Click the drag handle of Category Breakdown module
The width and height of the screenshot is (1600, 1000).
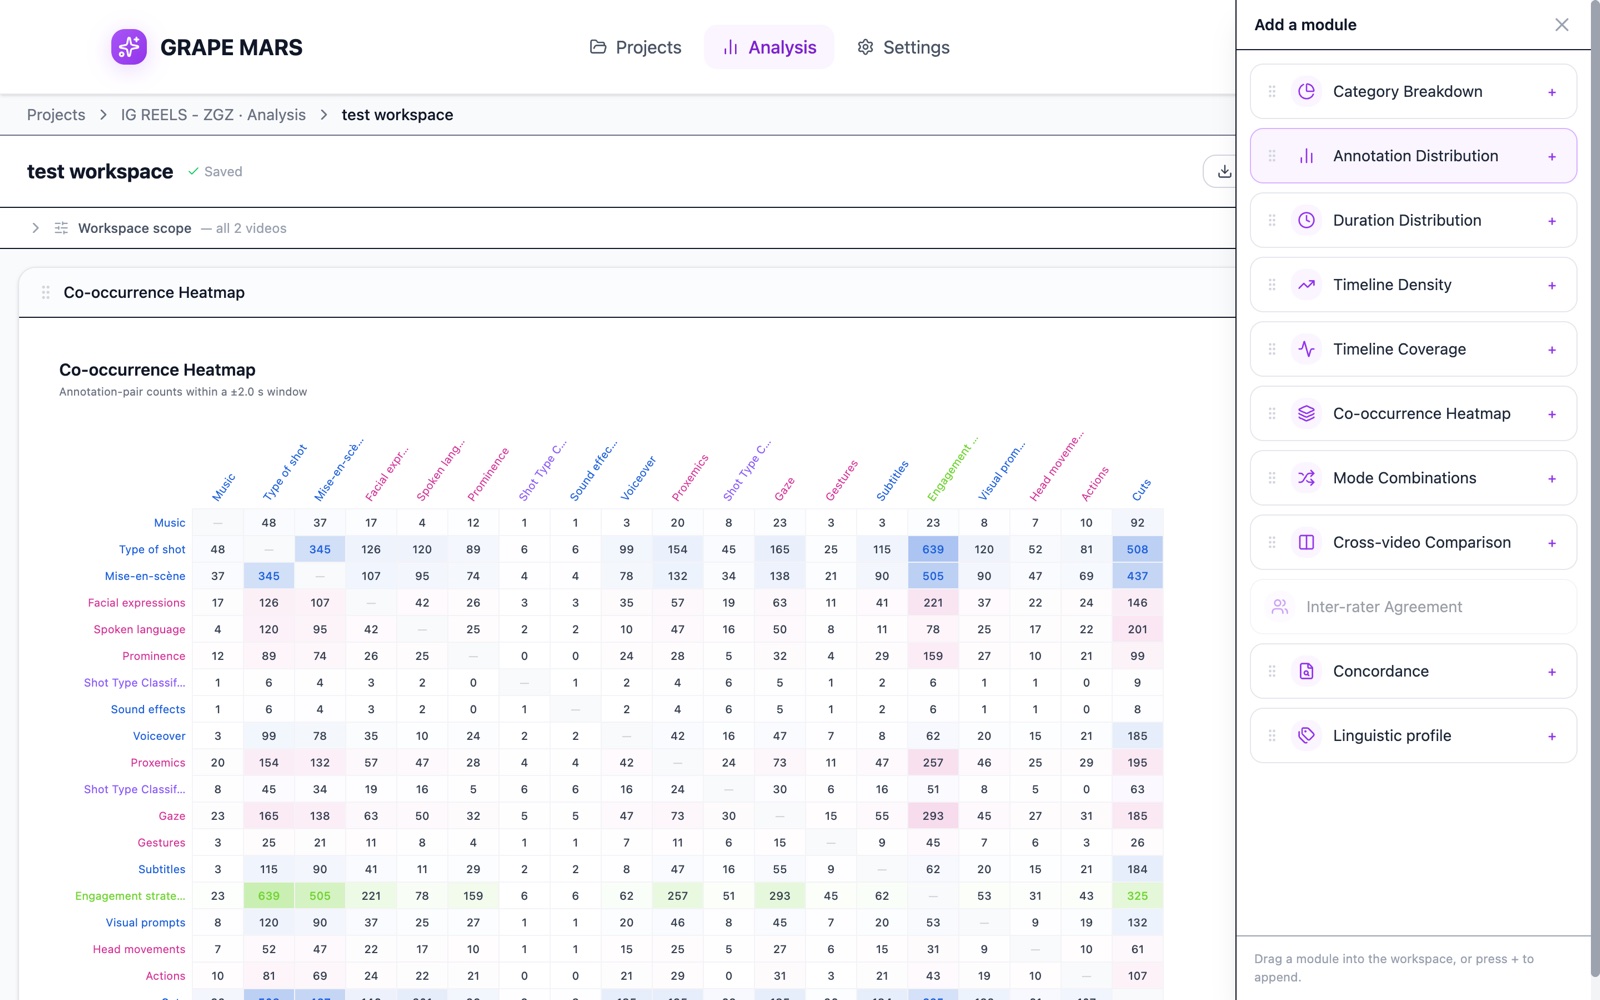pos(1272,92)
